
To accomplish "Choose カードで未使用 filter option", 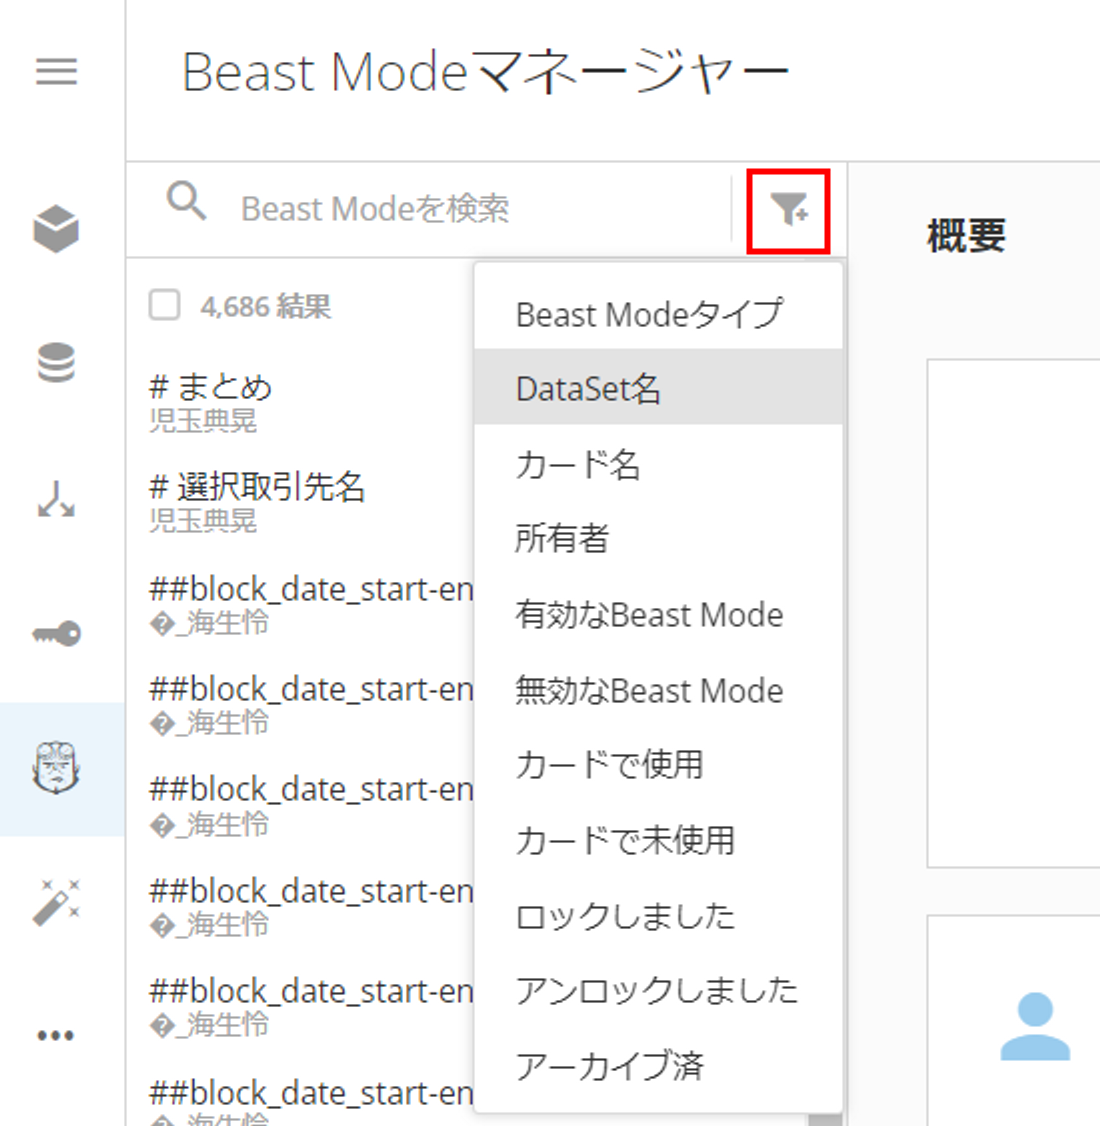I will pos(658,839).
